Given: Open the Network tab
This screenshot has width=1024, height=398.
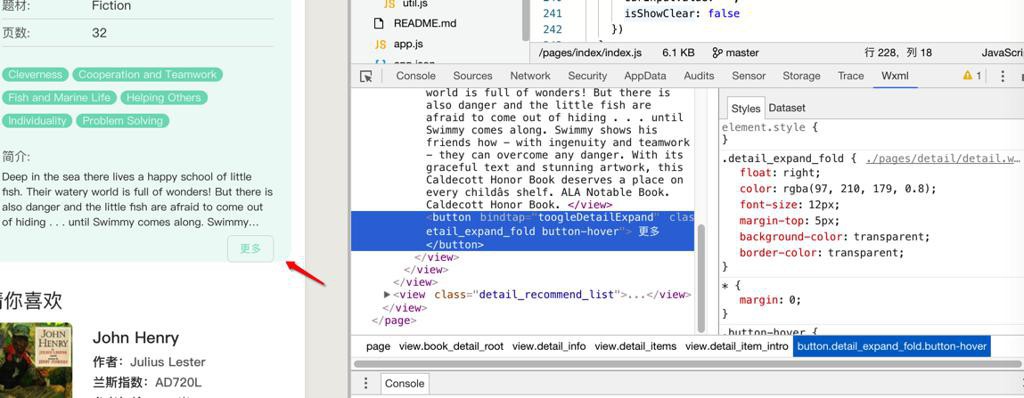Looking at the screenshot, I should 530,76.
